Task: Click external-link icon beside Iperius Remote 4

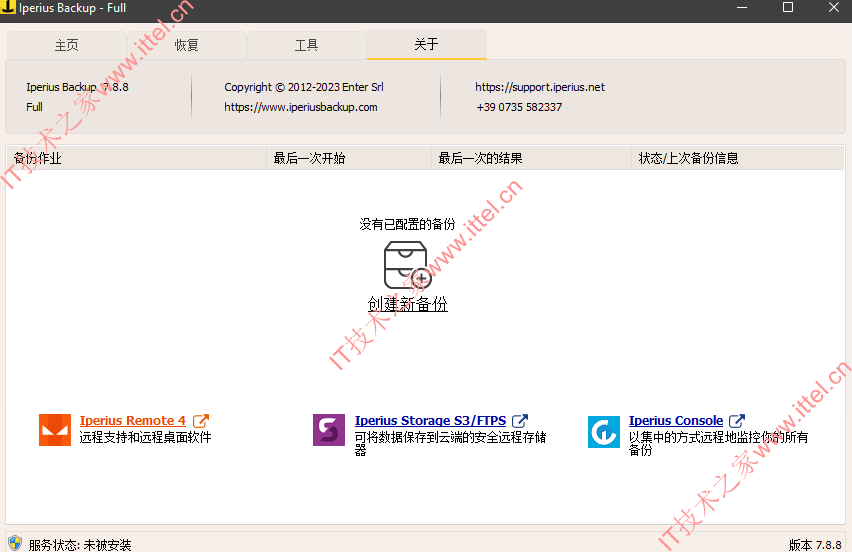Action: [x=201, y=421]
